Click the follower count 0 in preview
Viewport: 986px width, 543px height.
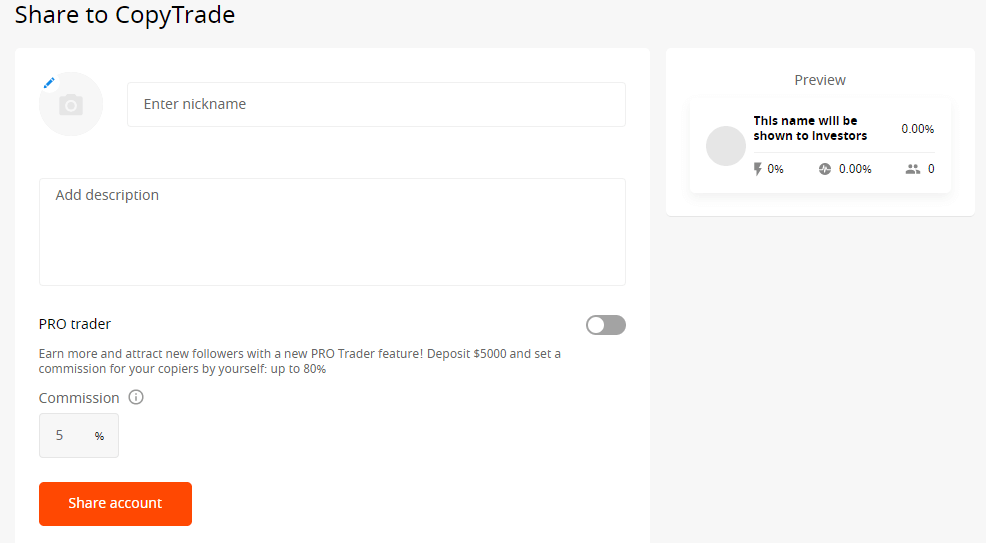(x=931, y=169)
